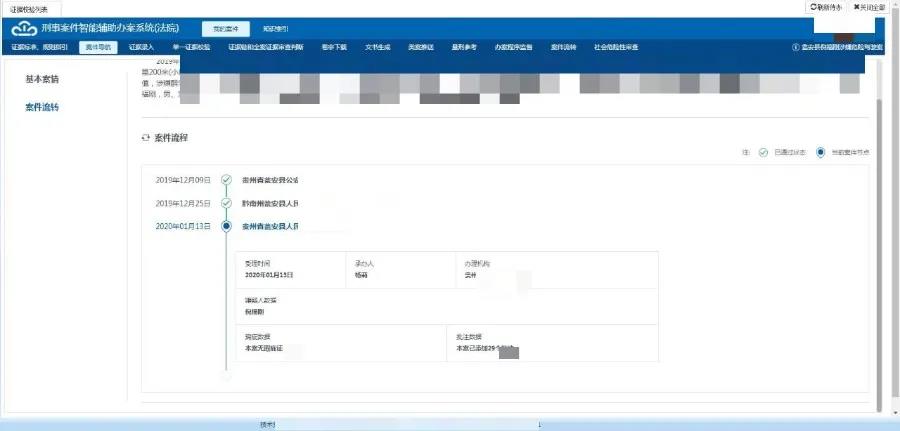Image resolution: width=900 pixels, height=431 pixels.
Task: Click the check-circle node for 2019年12月09日
Action: point(227,180)
